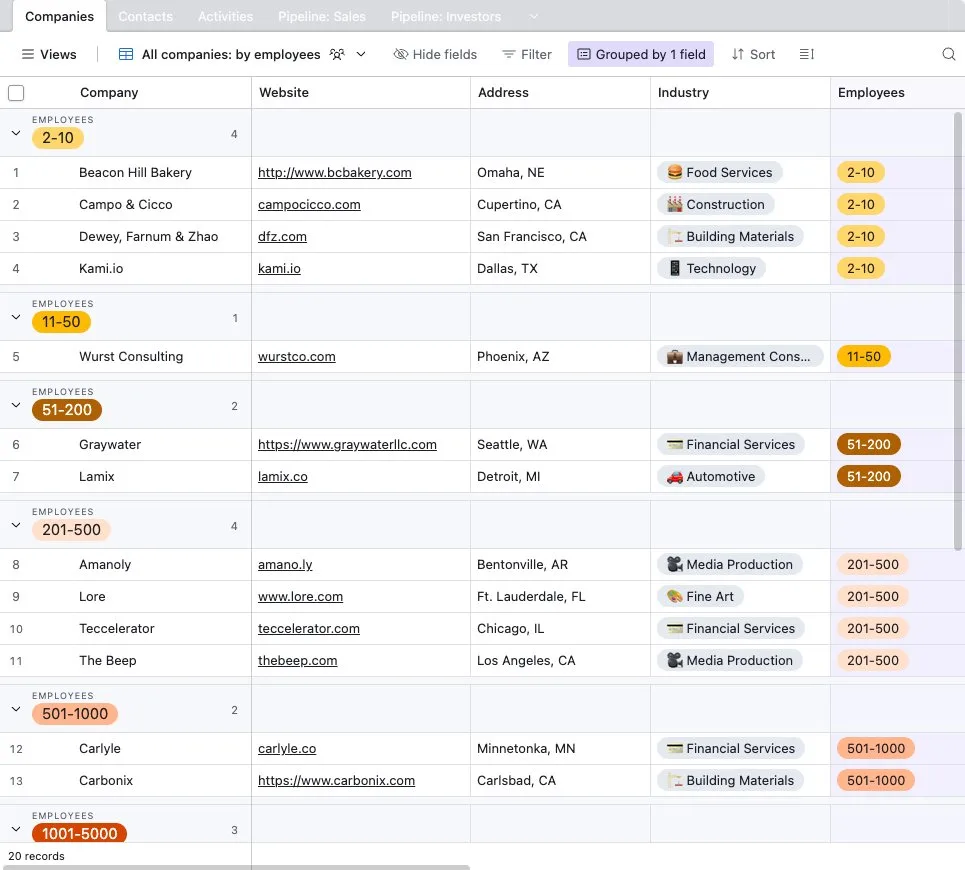Click the 501-1000 orange pill for Carlyle
Screen dimensions: 965x870
pos(876,748)
